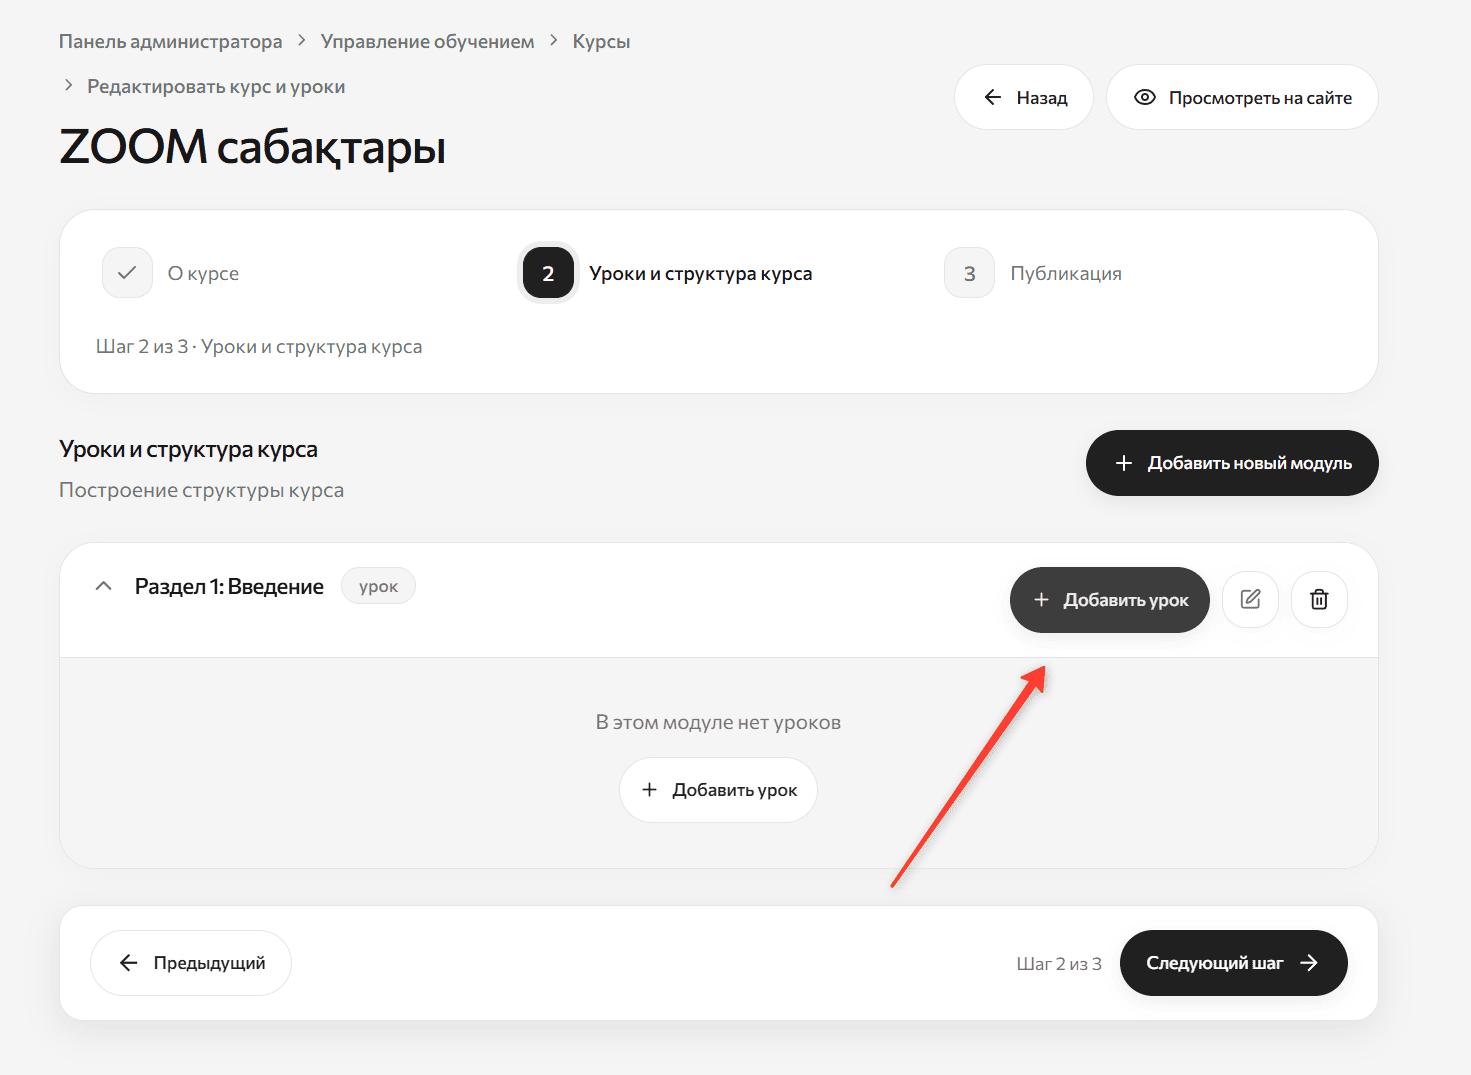Delete module using trash icon
The image size is (1471, 1075).
coord(1319,600)
